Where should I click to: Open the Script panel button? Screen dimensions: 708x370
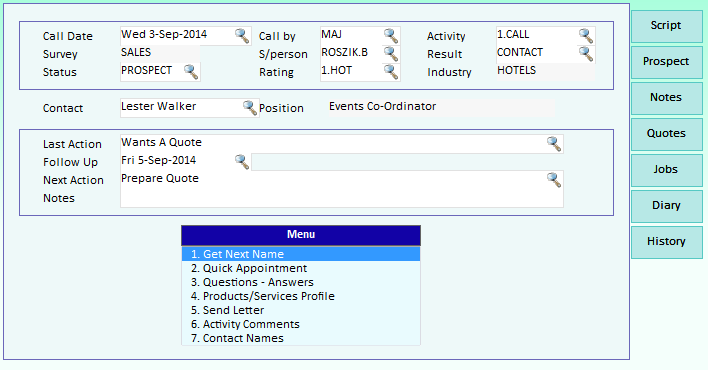click(x=667, y=26)
